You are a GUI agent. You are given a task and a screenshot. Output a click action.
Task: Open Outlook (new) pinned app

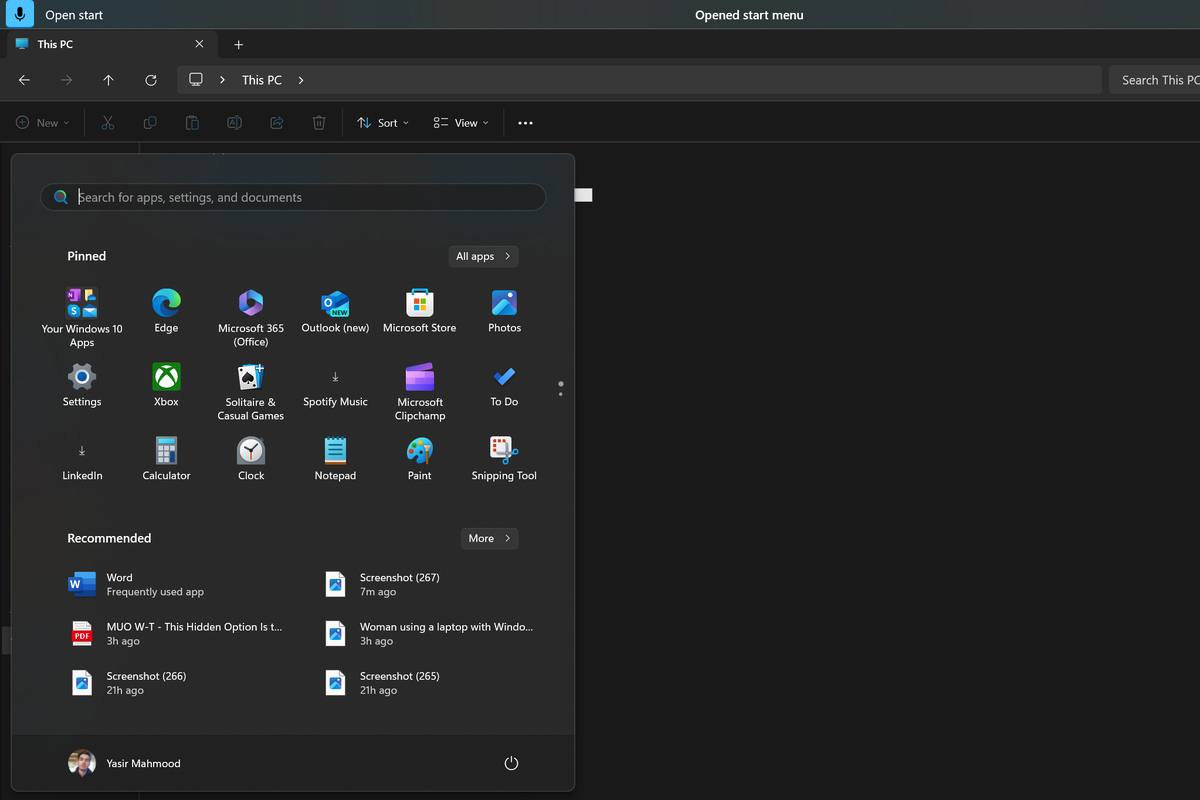[x=335, y=311]
